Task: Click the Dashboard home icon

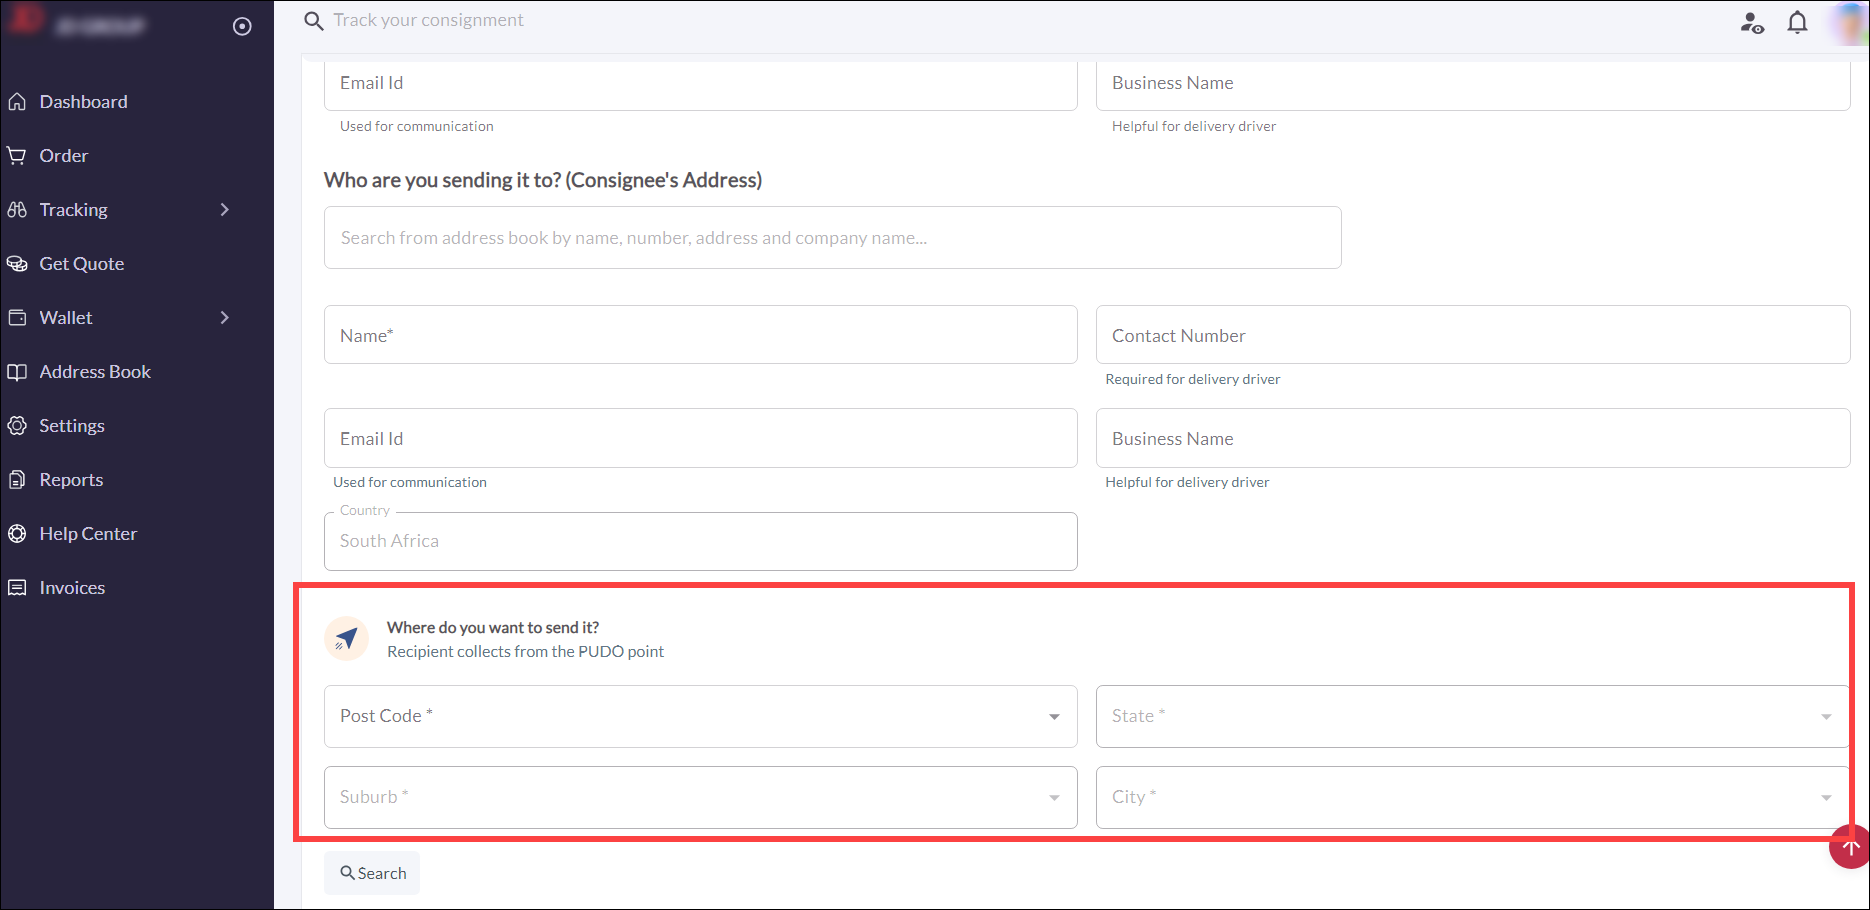Action: (17, 102)
